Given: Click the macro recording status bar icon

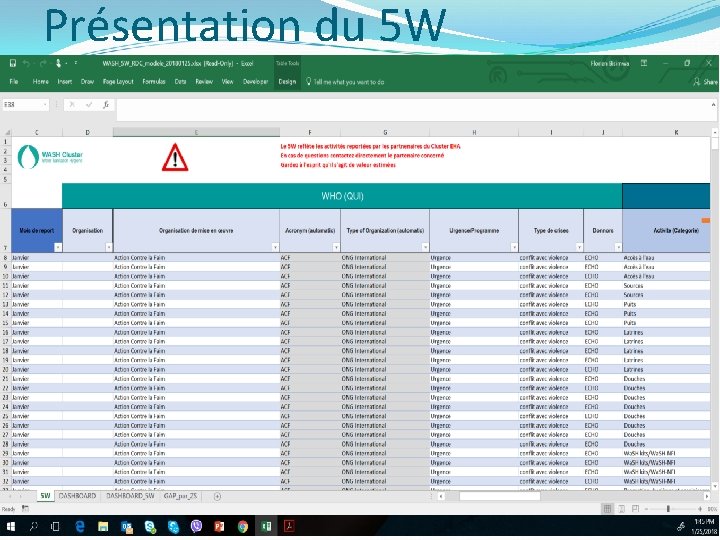Looking at the screenshot, I should click(25, 509).
